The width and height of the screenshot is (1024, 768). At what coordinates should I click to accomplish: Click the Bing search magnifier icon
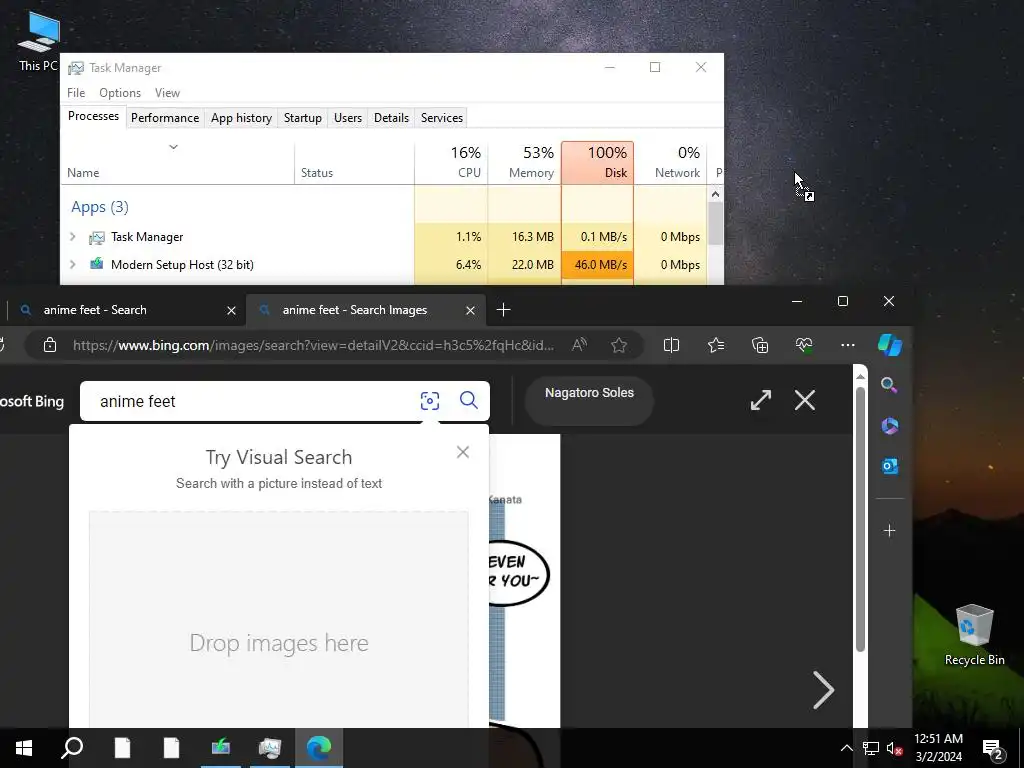[468, 400]
